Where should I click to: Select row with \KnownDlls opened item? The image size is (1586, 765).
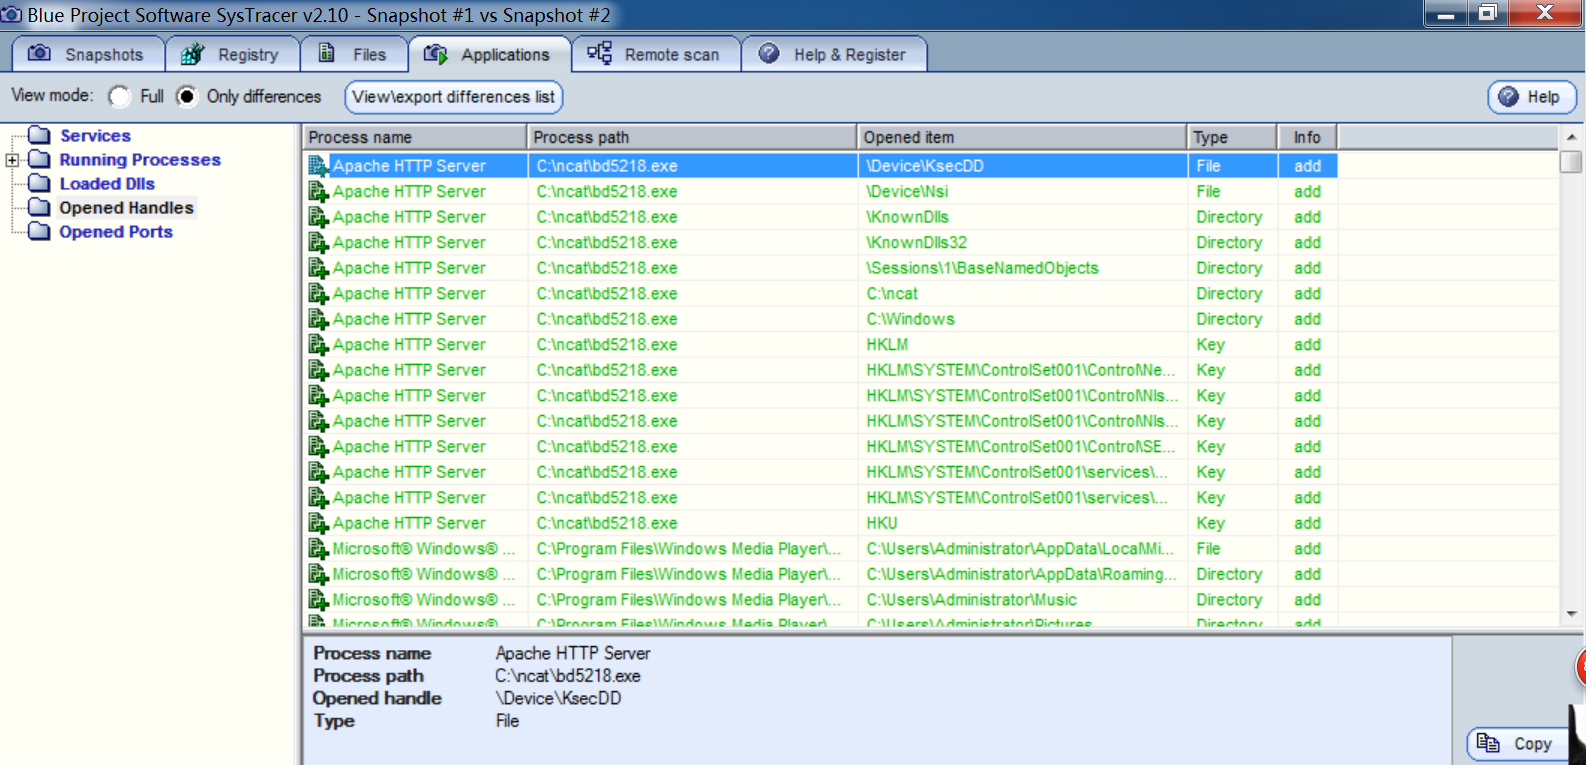coord(820,217)
